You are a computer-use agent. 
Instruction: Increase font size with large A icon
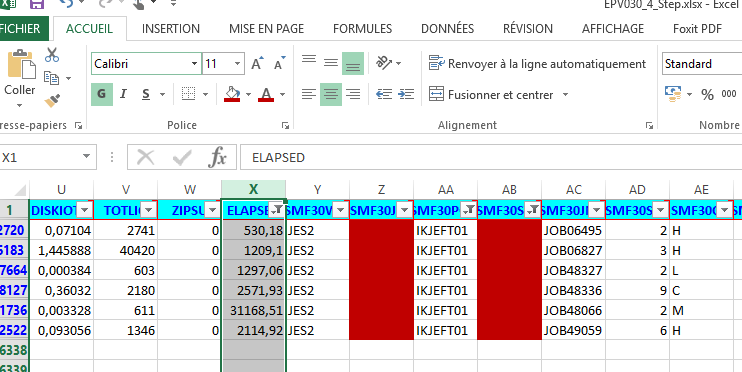pos(256,64)
